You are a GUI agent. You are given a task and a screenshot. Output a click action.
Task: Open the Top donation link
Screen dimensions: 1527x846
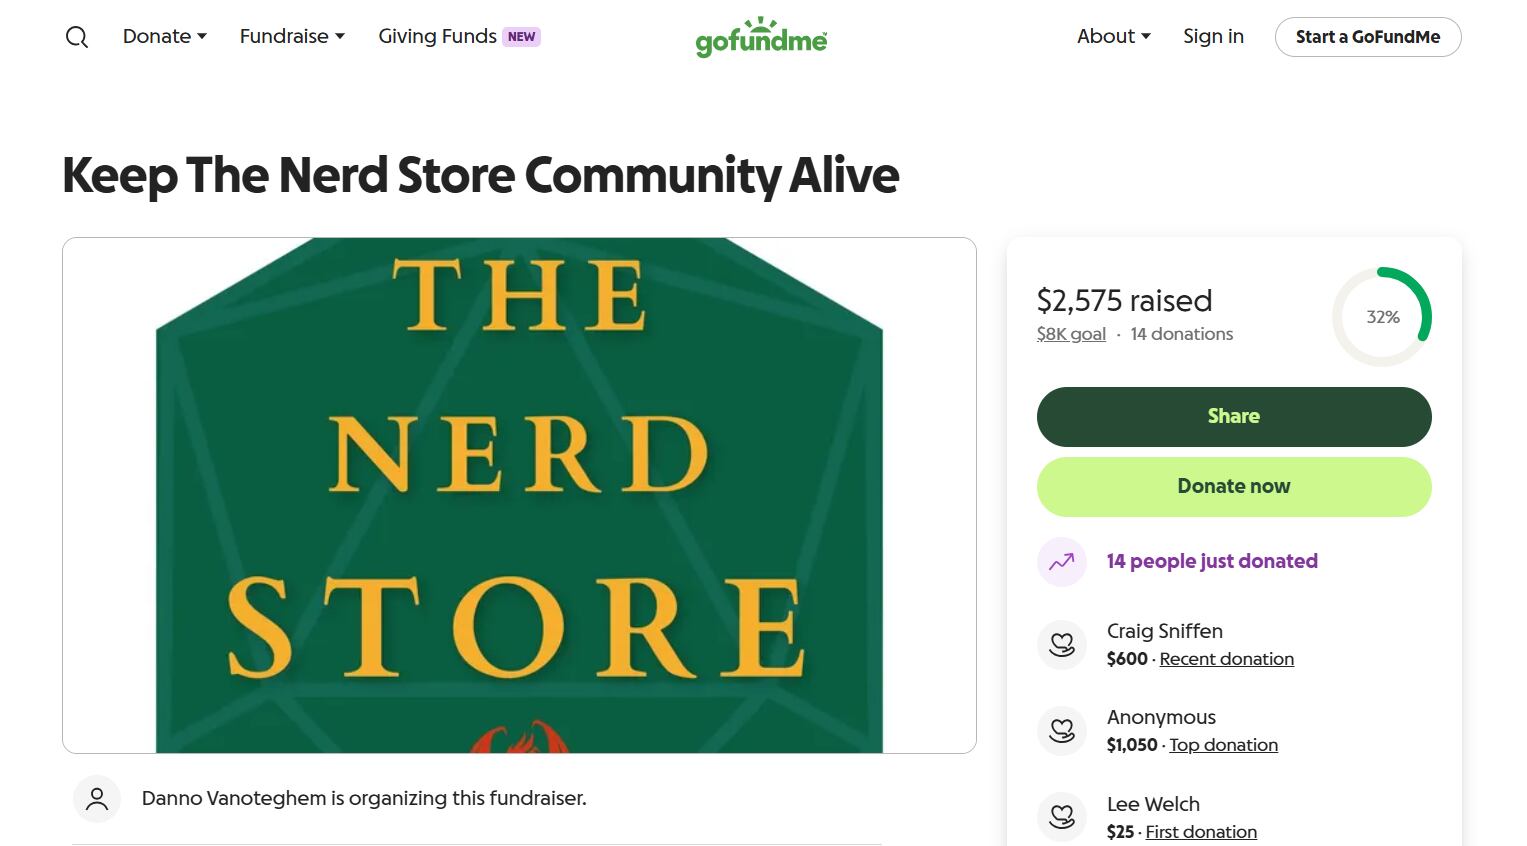pyautogui.click(x=1223, y=744)
